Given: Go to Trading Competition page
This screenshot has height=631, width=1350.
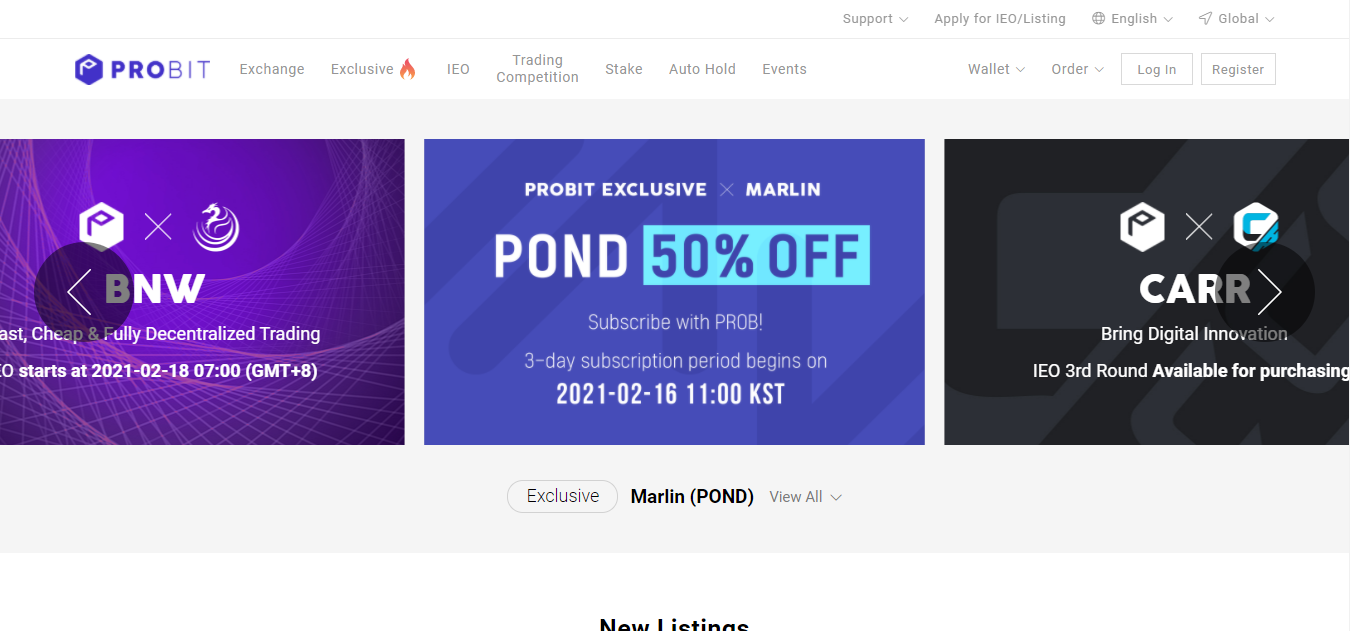Looking at the screenshot, I should [x=537, y=69].
